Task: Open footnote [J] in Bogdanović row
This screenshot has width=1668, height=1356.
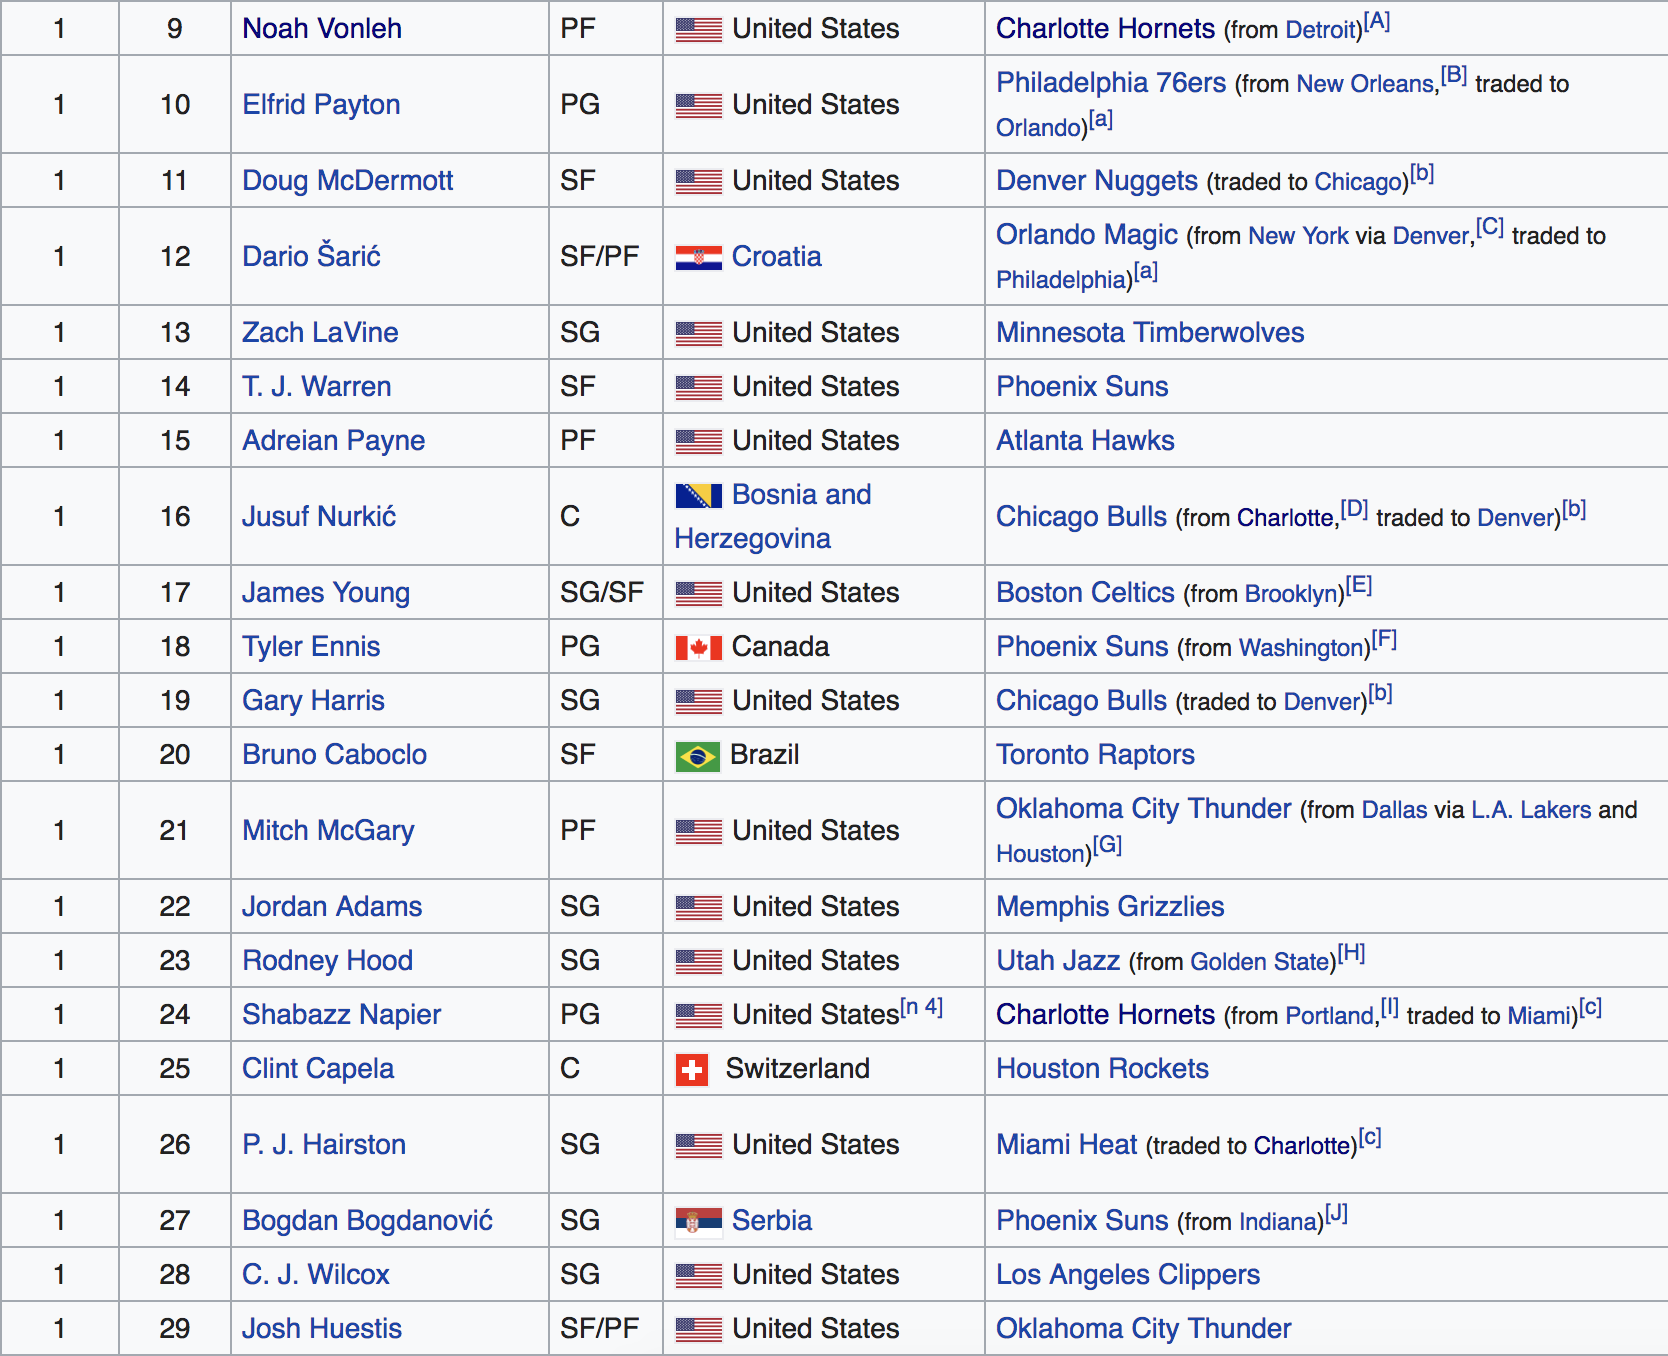Action: click(1336, 1213)
